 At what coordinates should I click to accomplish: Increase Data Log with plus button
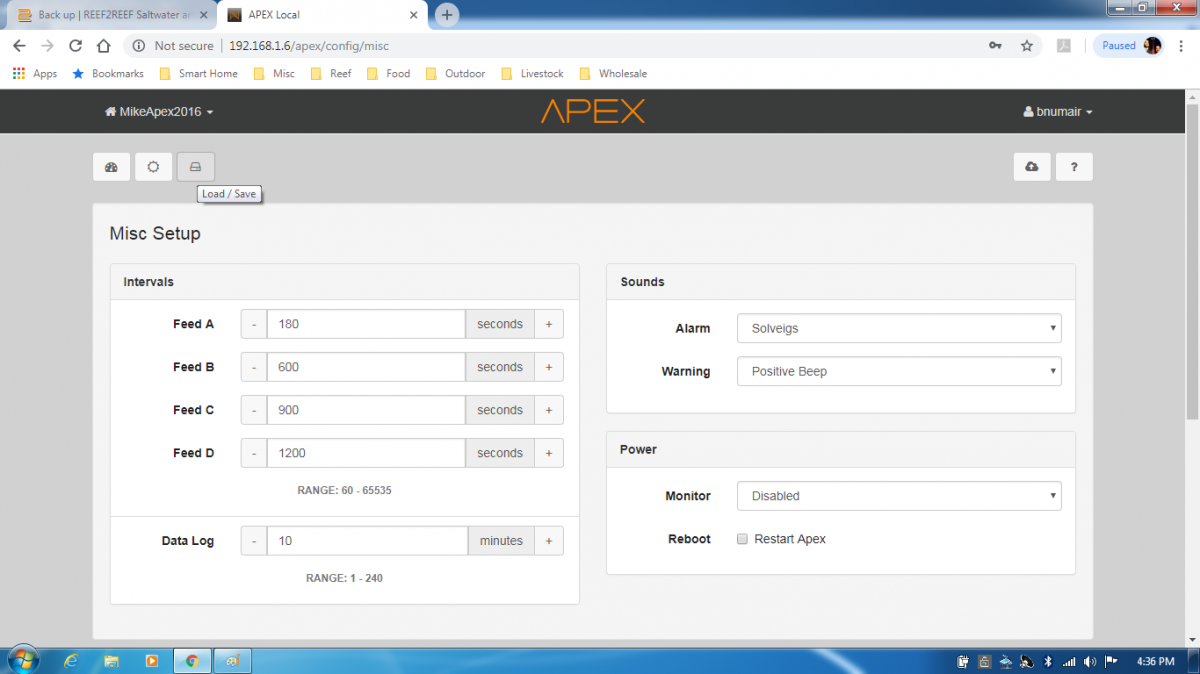tap(549, 541)
